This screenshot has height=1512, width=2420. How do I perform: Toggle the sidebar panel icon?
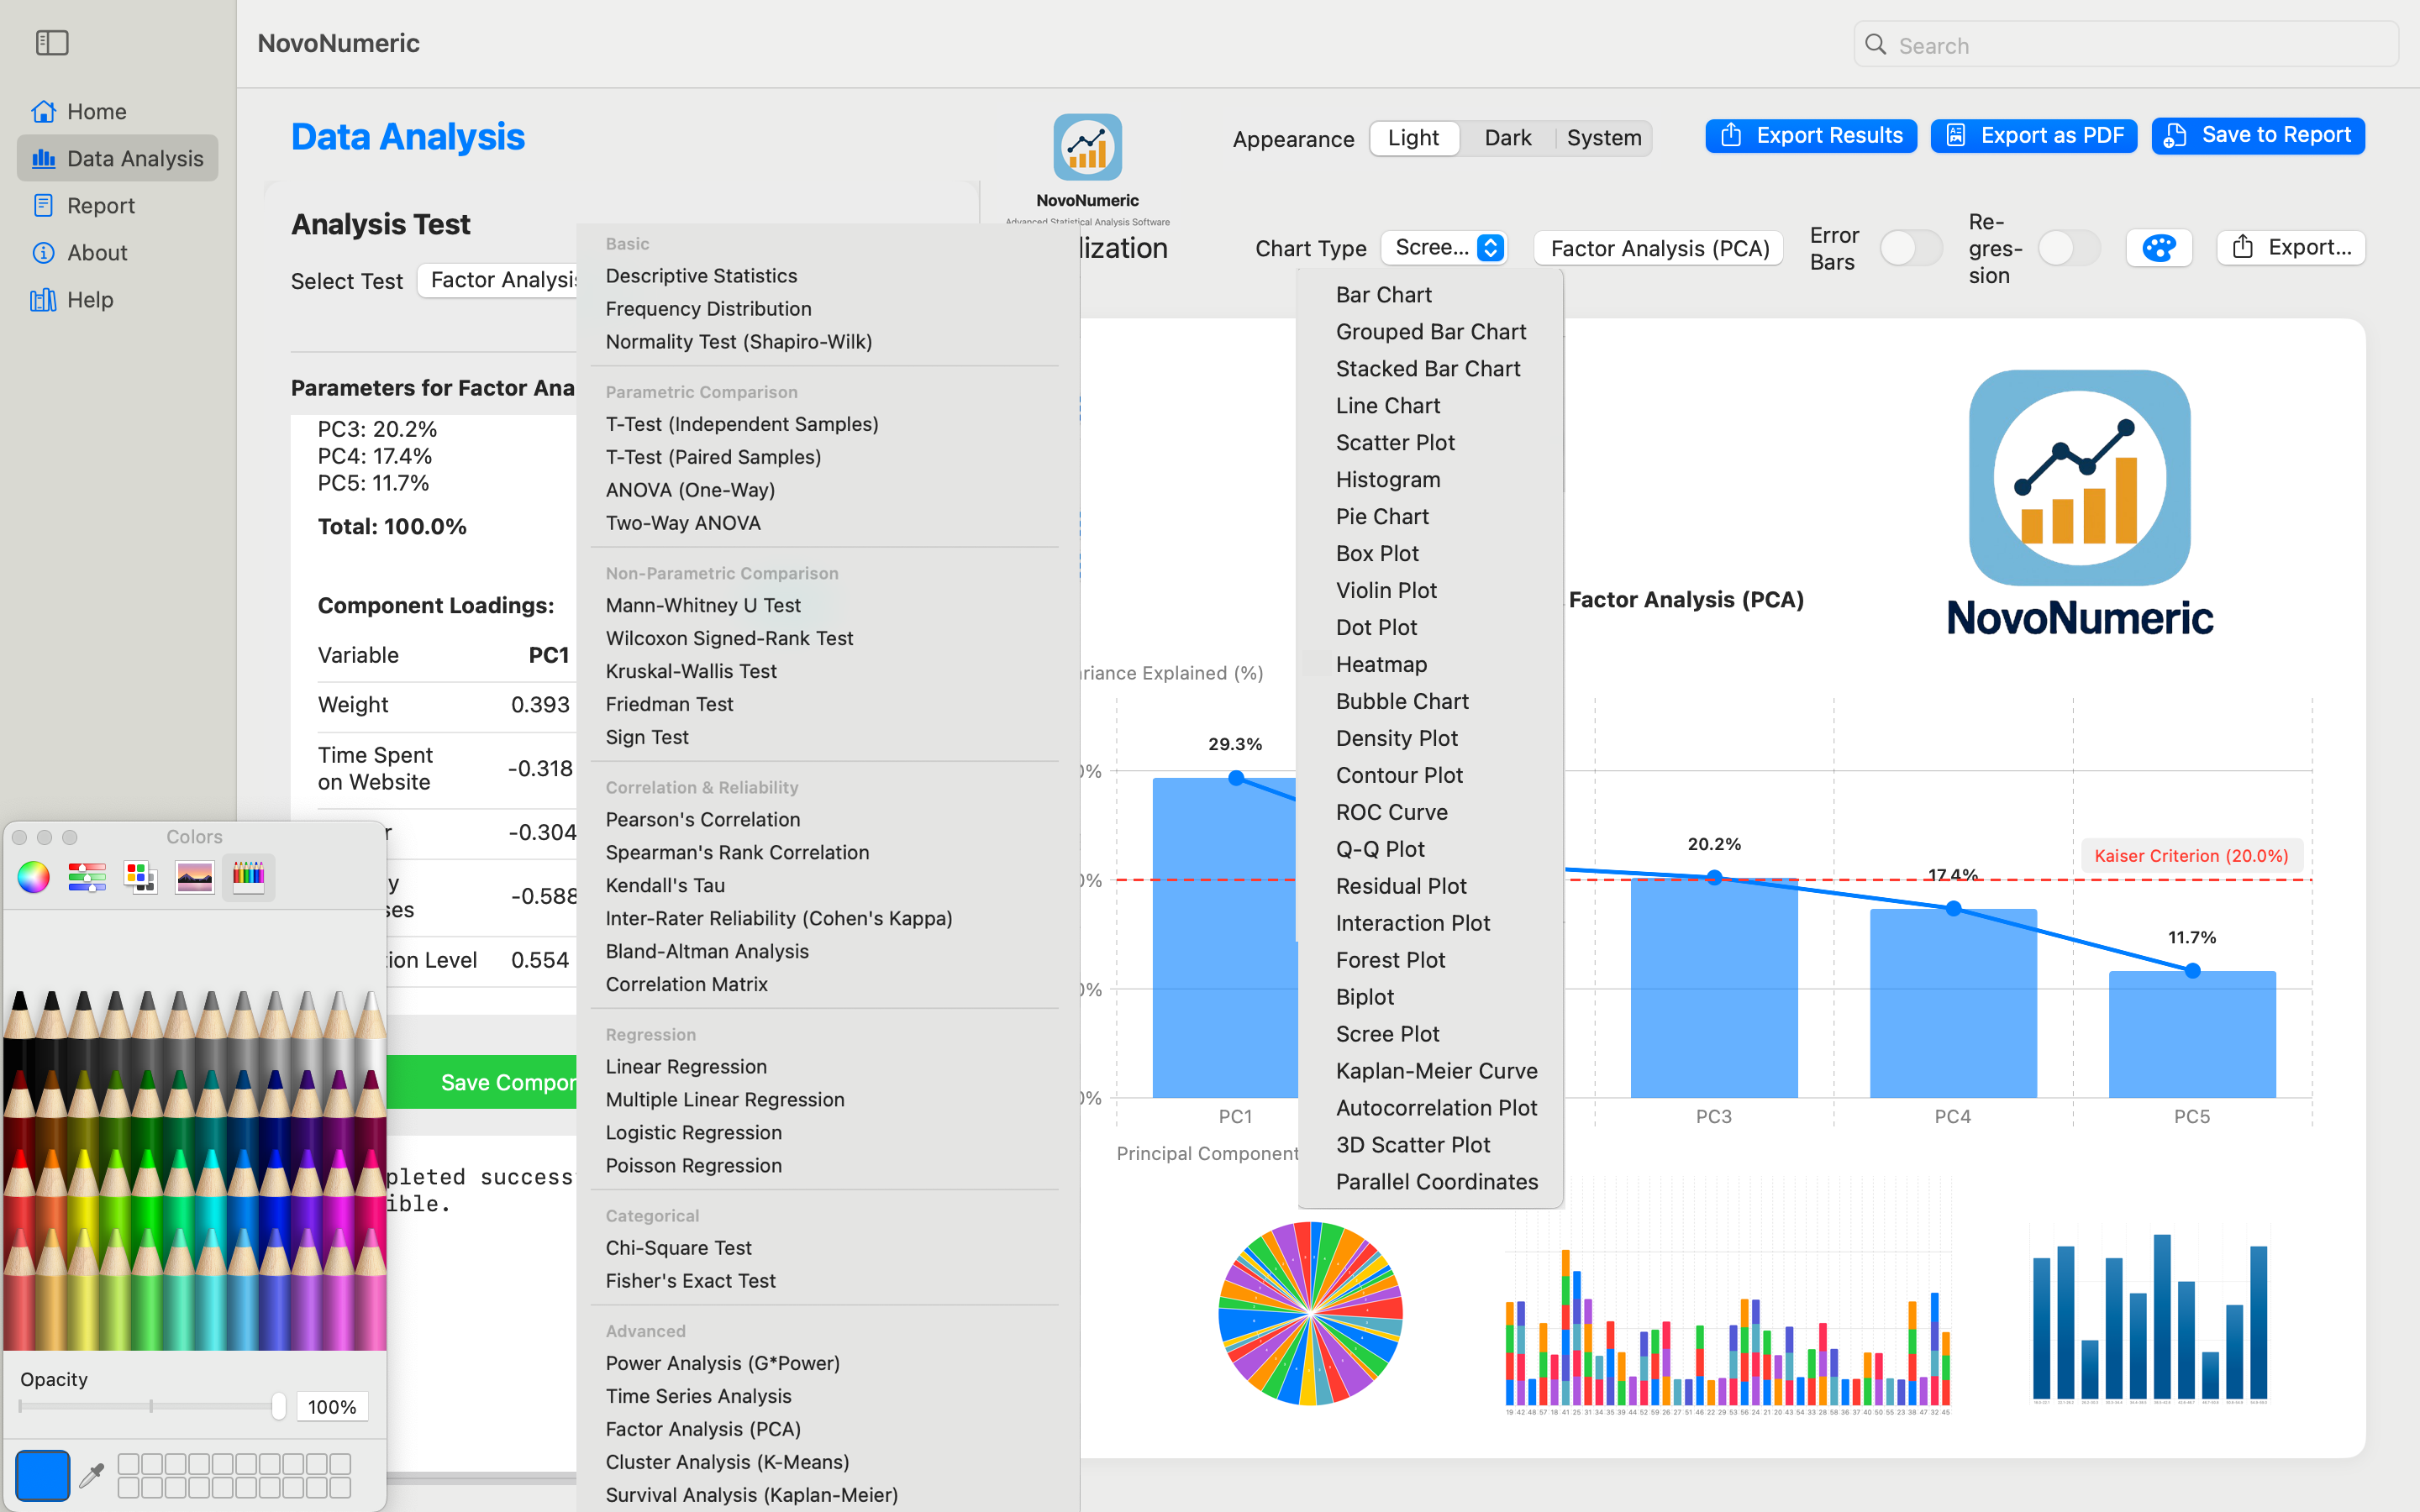[52, 43]
